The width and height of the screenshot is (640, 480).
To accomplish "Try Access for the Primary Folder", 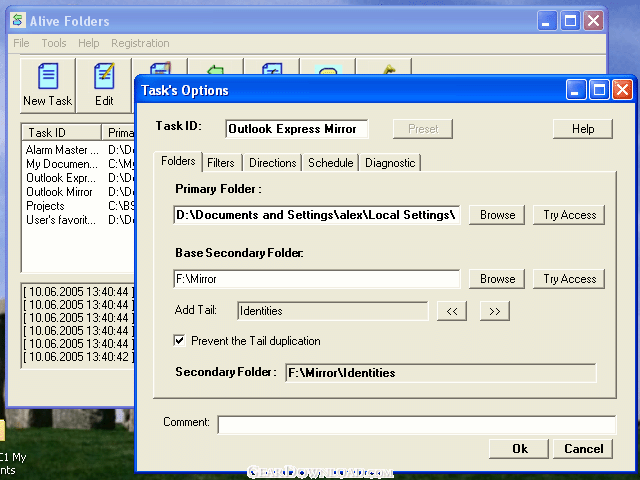I will pos(569,215).
